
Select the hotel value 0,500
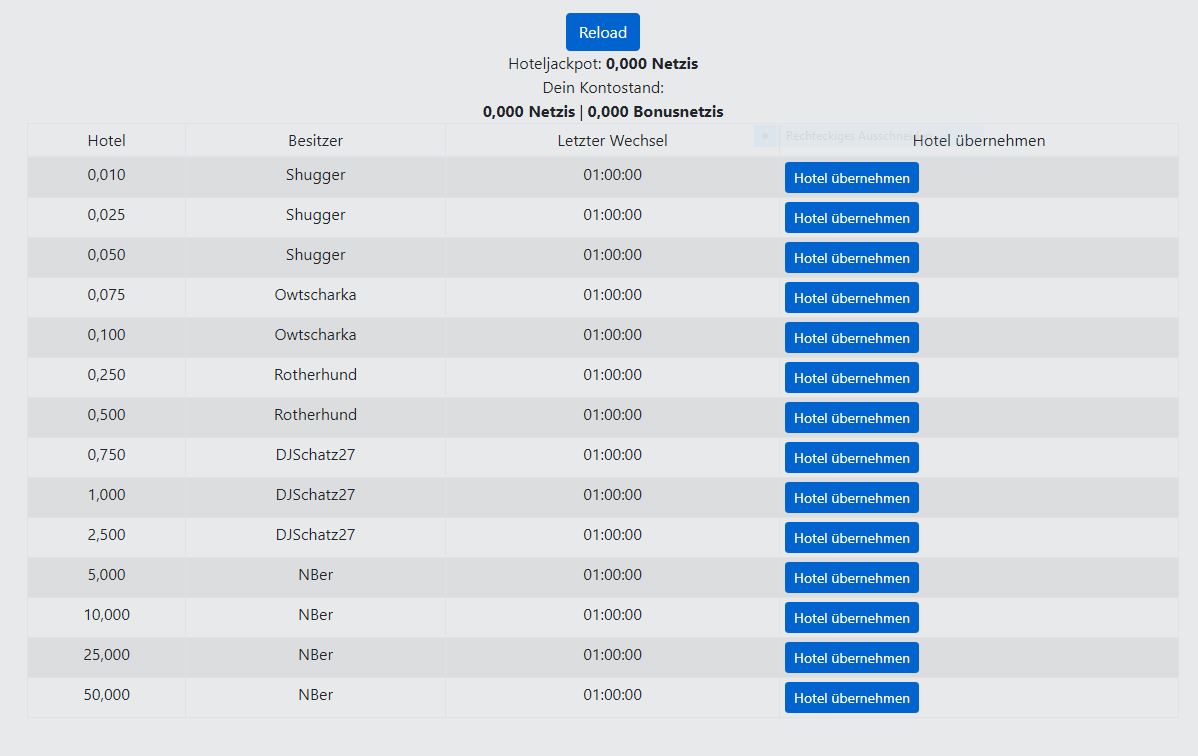pyautogui.click(x=106, y=414)
